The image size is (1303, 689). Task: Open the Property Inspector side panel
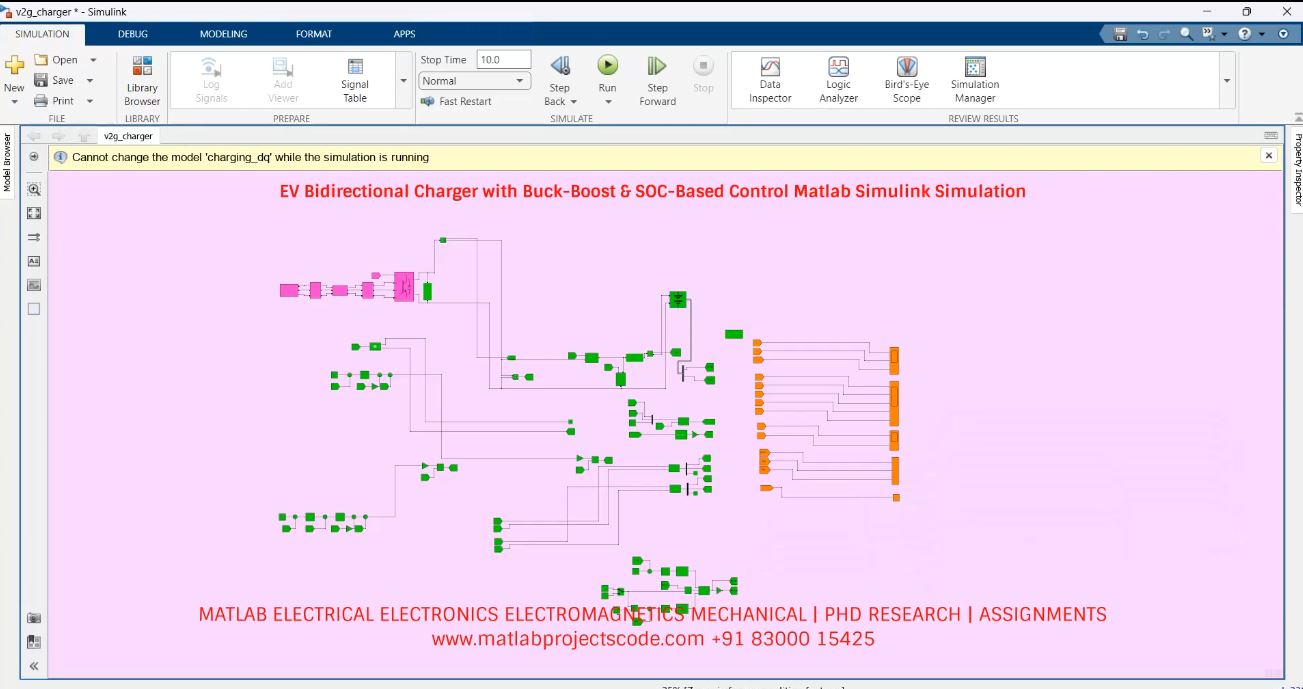pos(1297,169)
